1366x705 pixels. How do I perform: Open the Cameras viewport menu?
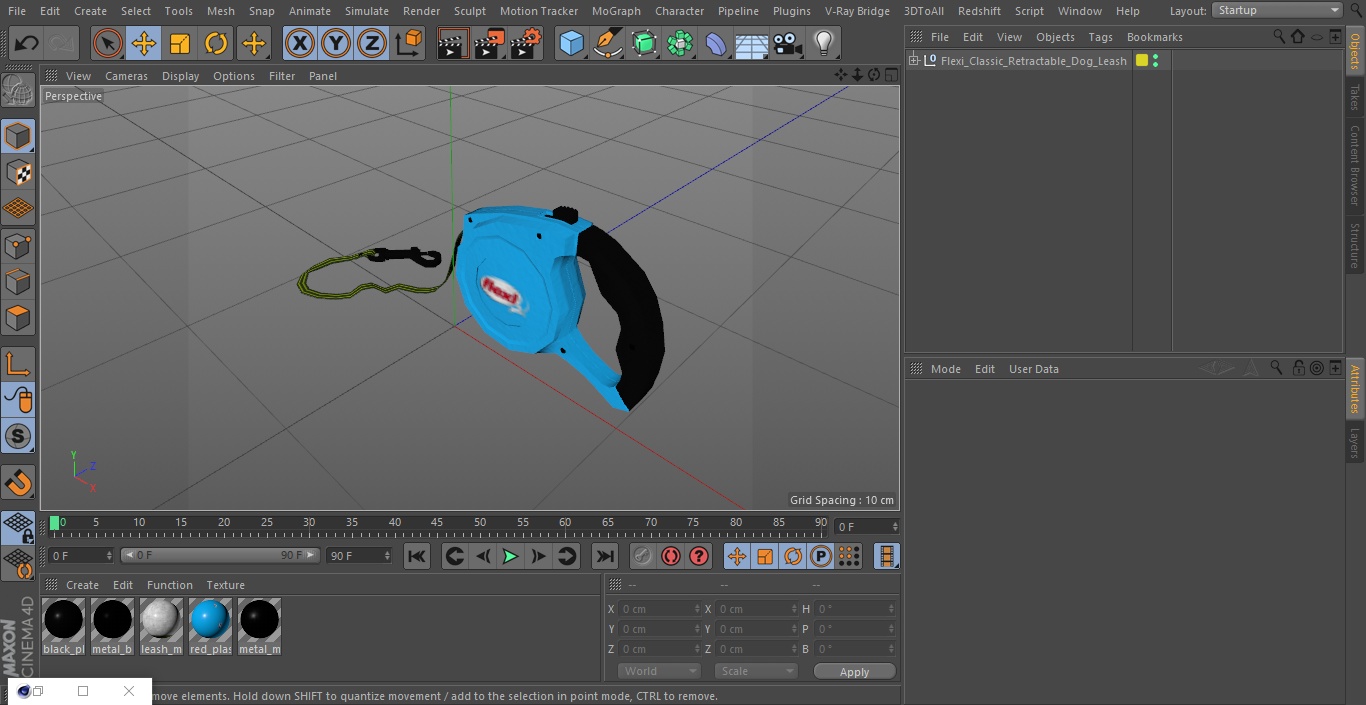coord(126,76)
